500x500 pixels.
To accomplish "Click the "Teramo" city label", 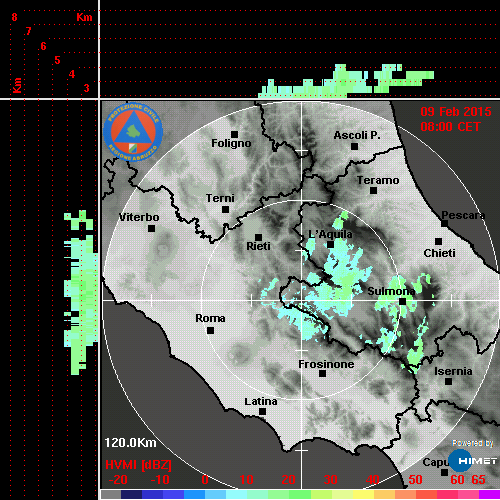I will [378, 180].
